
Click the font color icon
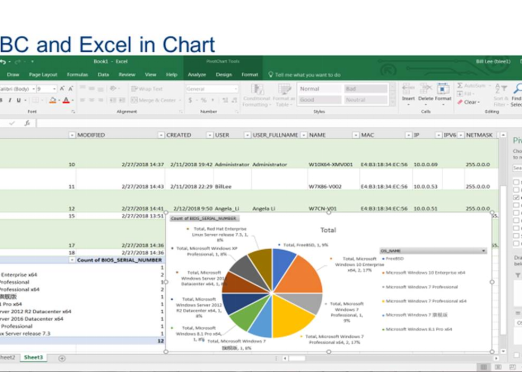point(66,100)
